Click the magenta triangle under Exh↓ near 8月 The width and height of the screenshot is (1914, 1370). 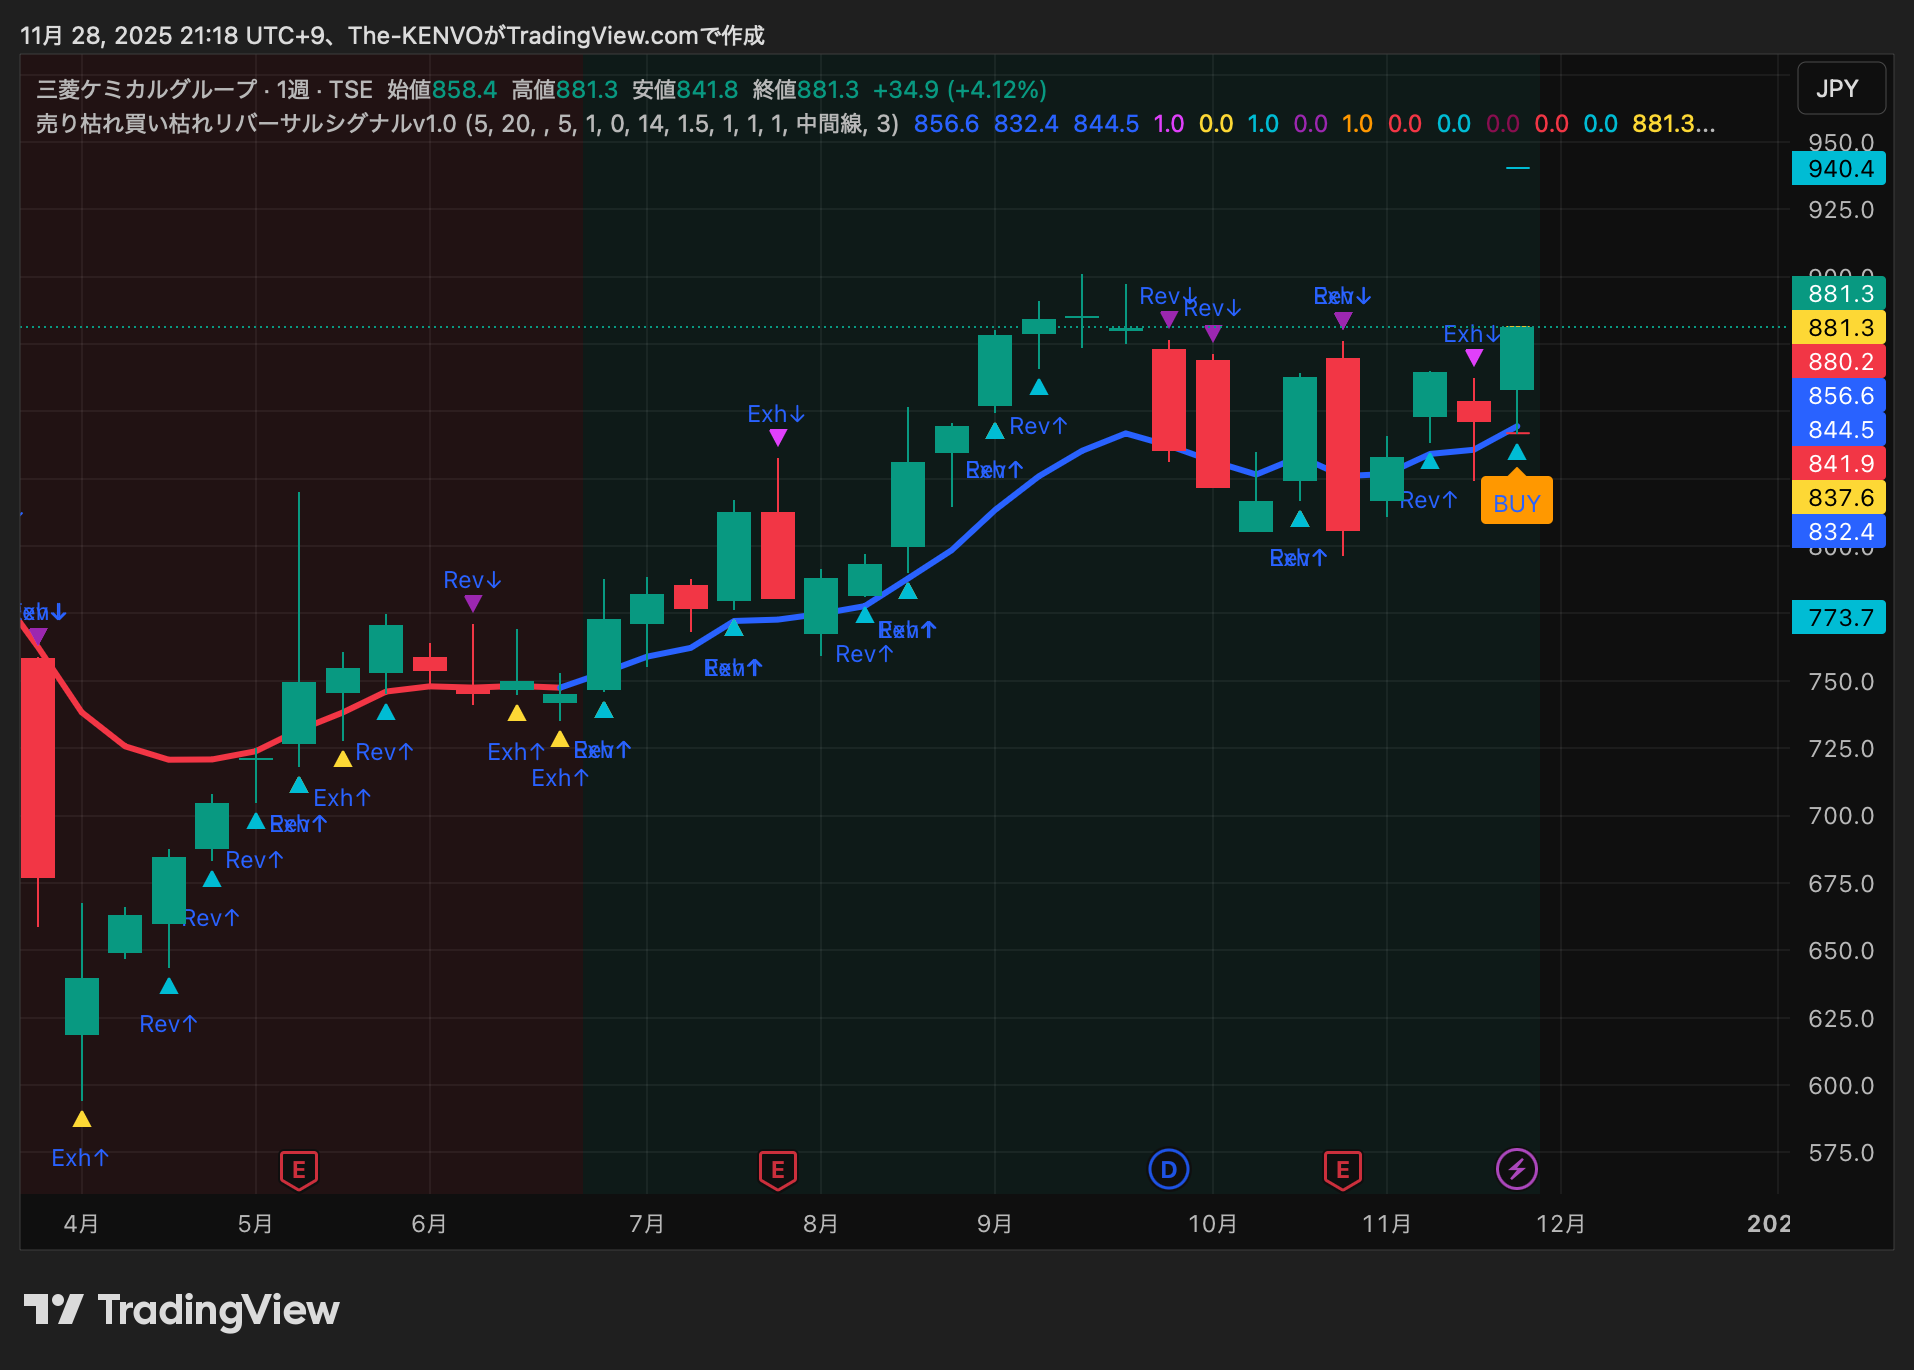coord(778,437)
